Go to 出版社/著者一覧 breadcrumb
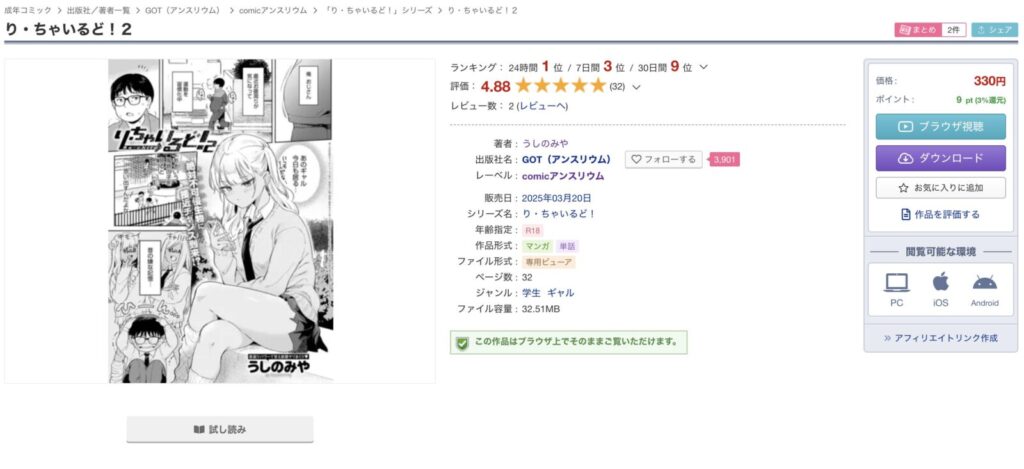 point(98,10)
